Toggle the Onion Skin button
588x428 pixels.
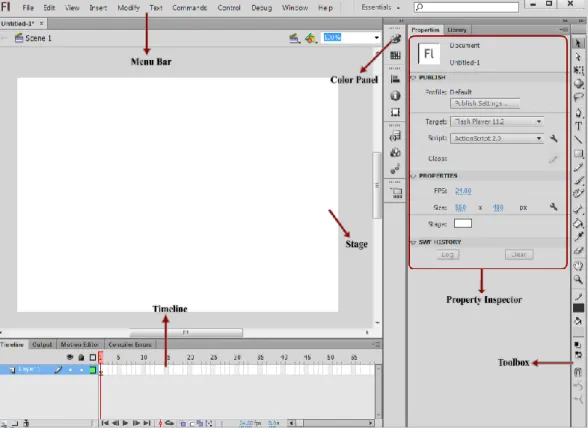(x=183, y=423)
